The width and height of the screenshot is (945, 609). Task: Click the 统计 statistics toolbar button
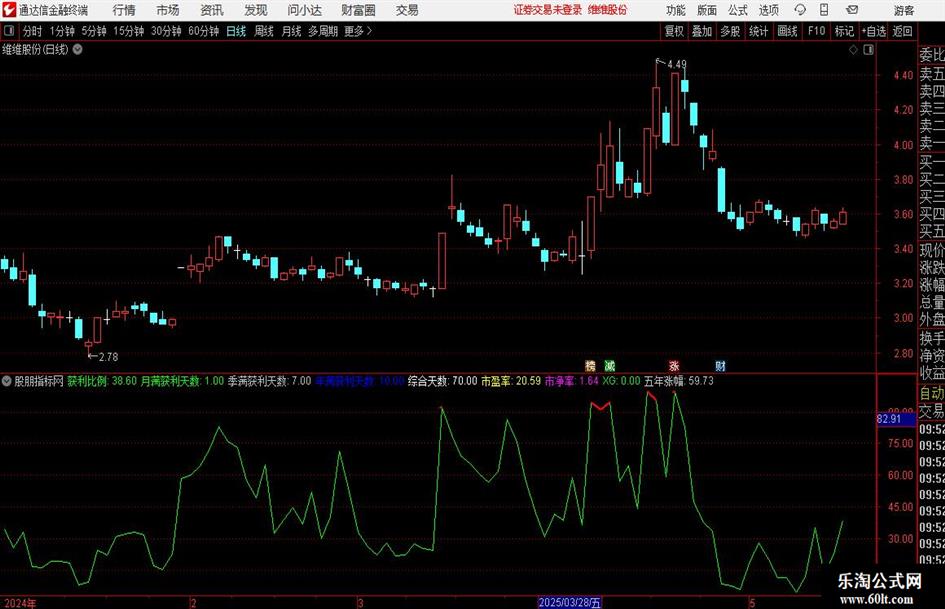click(x=759, y=31)
